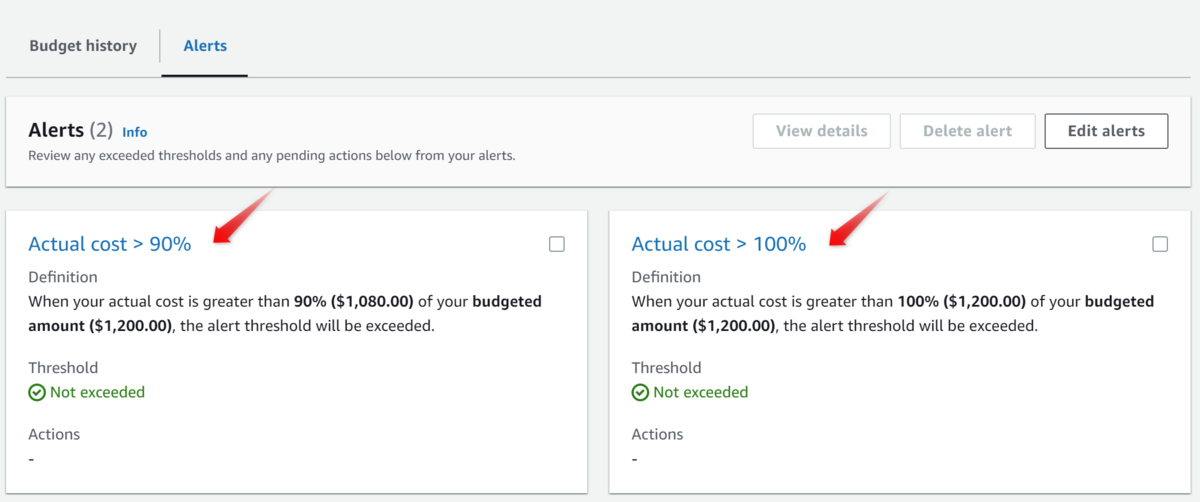Click Not exceeded status in the 90% card
The width and height of the screenshot is (1200, 502).
[97, 392]
